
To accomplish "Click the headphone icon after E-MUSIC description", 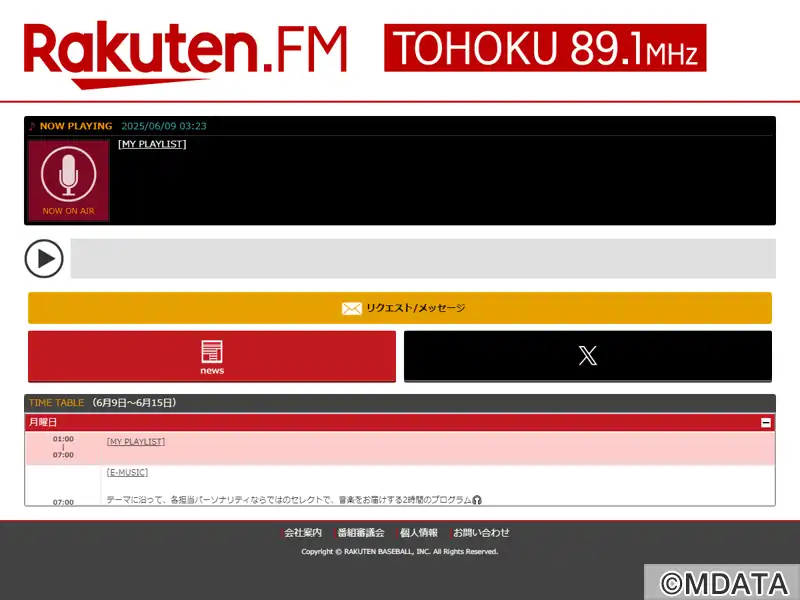I will click(477, 500).
